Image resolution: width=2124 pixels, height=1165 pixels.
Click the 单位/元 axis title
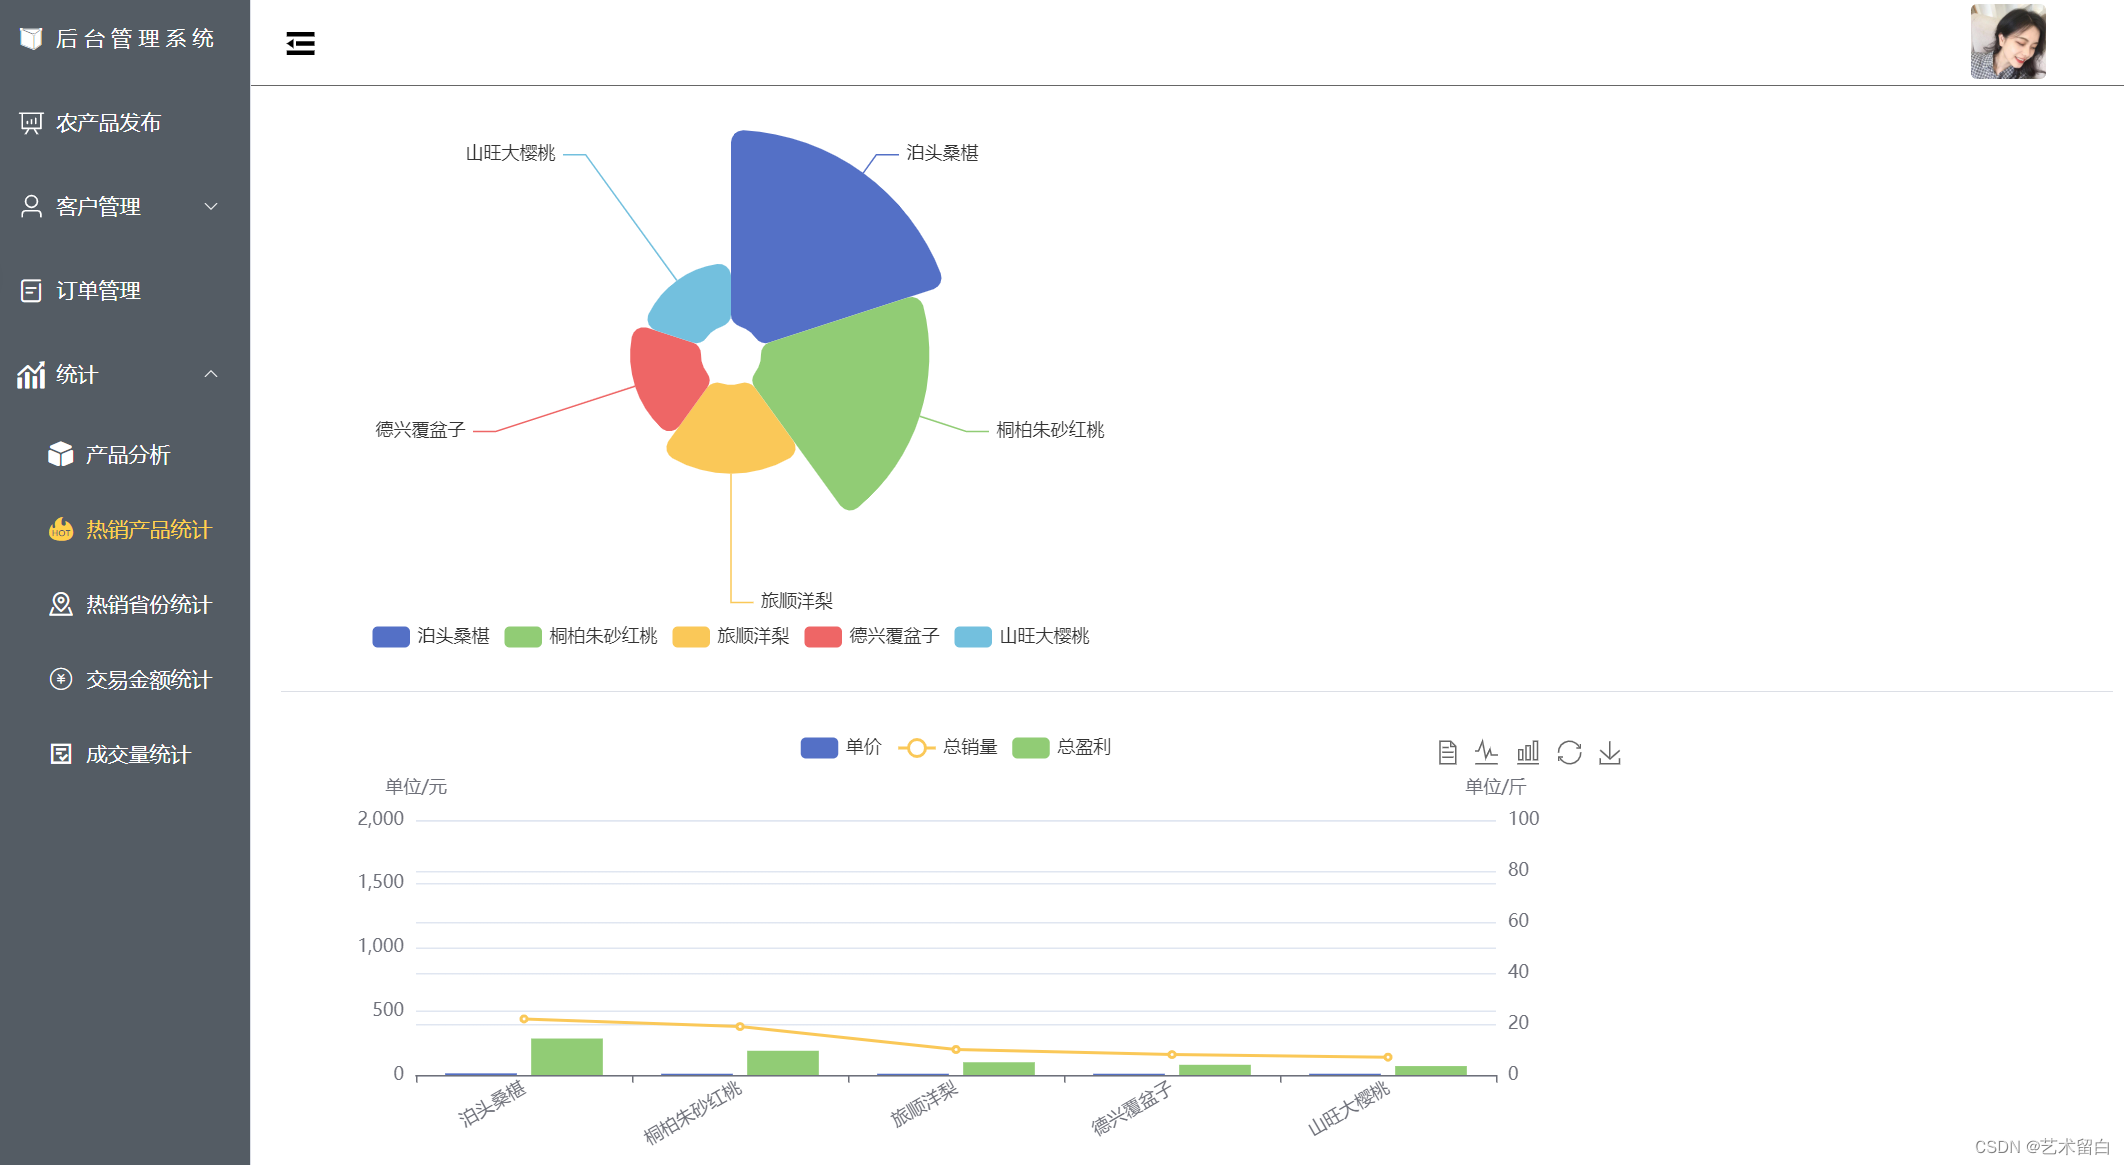coord(416,787)
